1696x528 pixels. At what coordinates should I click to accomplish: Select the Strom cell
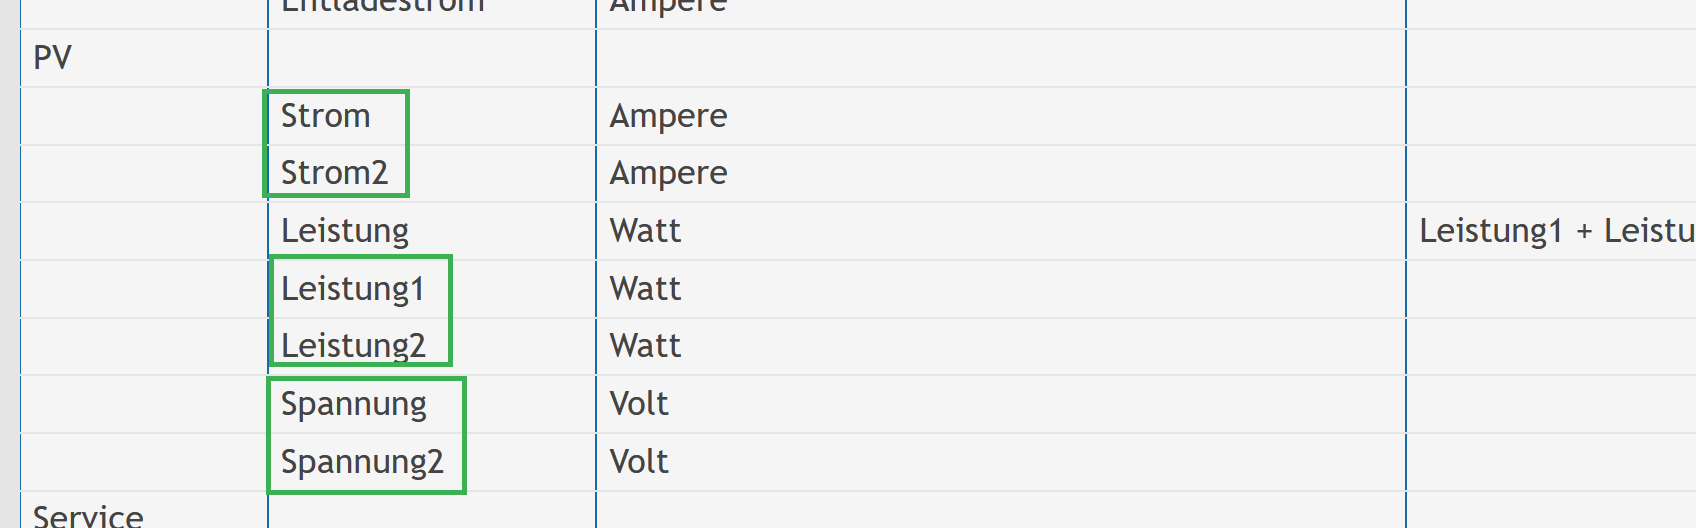[326, 116]
